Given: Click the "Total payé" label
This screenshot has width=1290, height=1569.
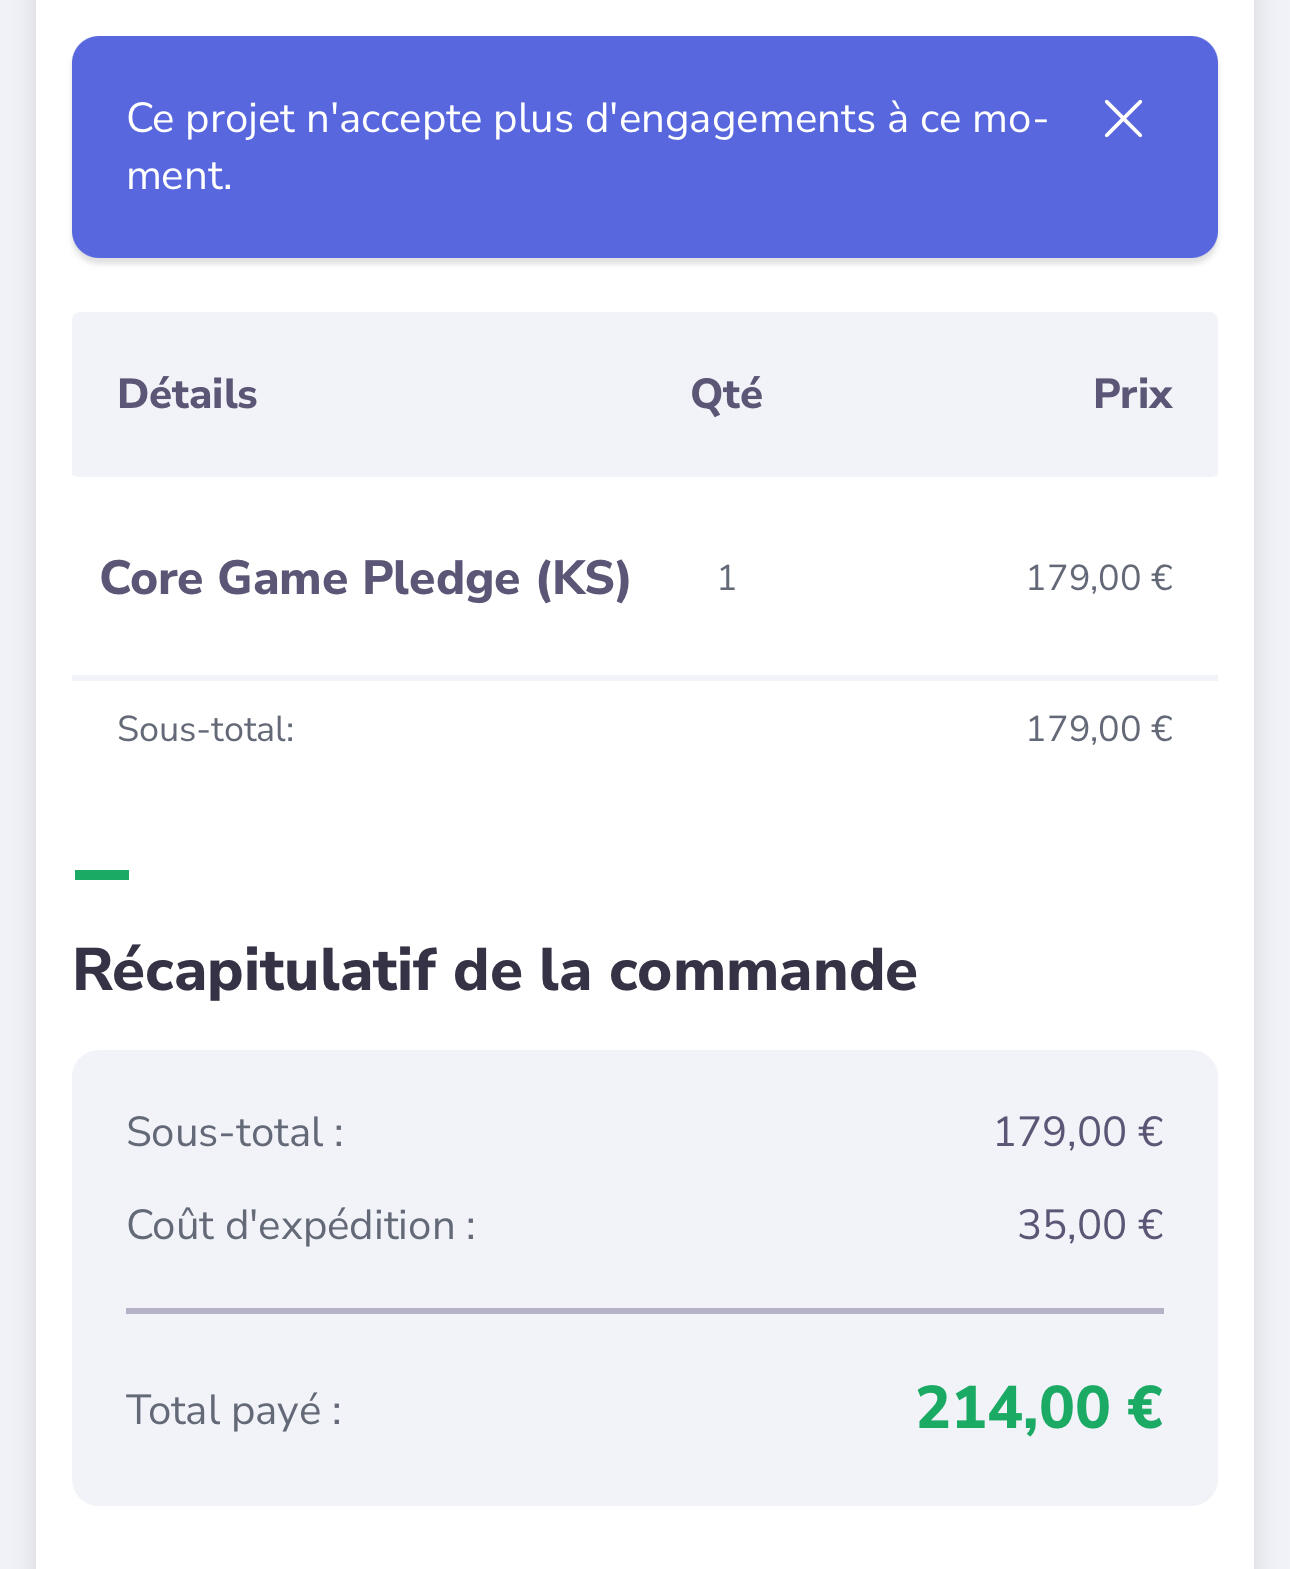Looking at the screenshot, I should pos(234,1410).
